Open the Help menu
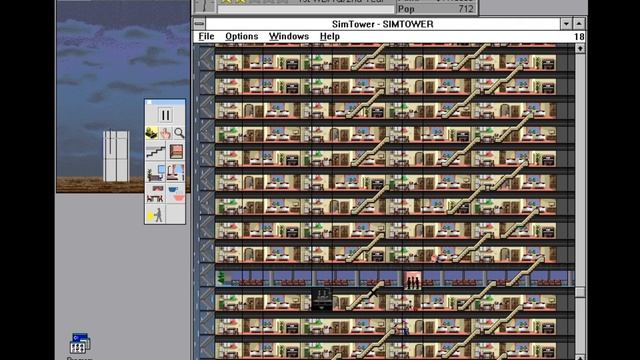Screen dimensions: 640x360 [329, 36]
